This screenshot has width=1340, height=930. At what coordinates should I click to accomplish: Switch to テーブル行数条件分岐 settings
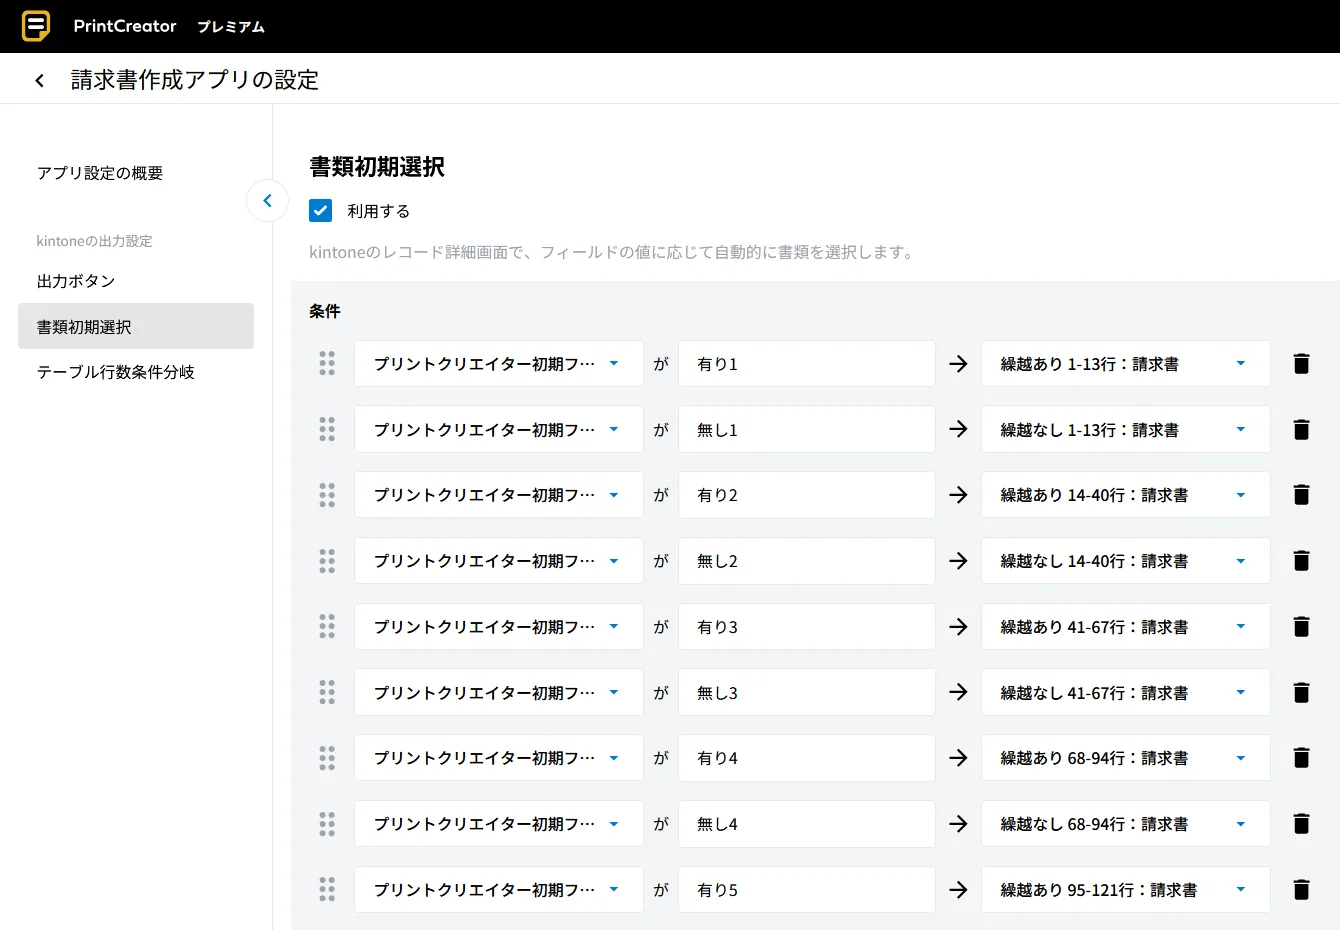116,372
